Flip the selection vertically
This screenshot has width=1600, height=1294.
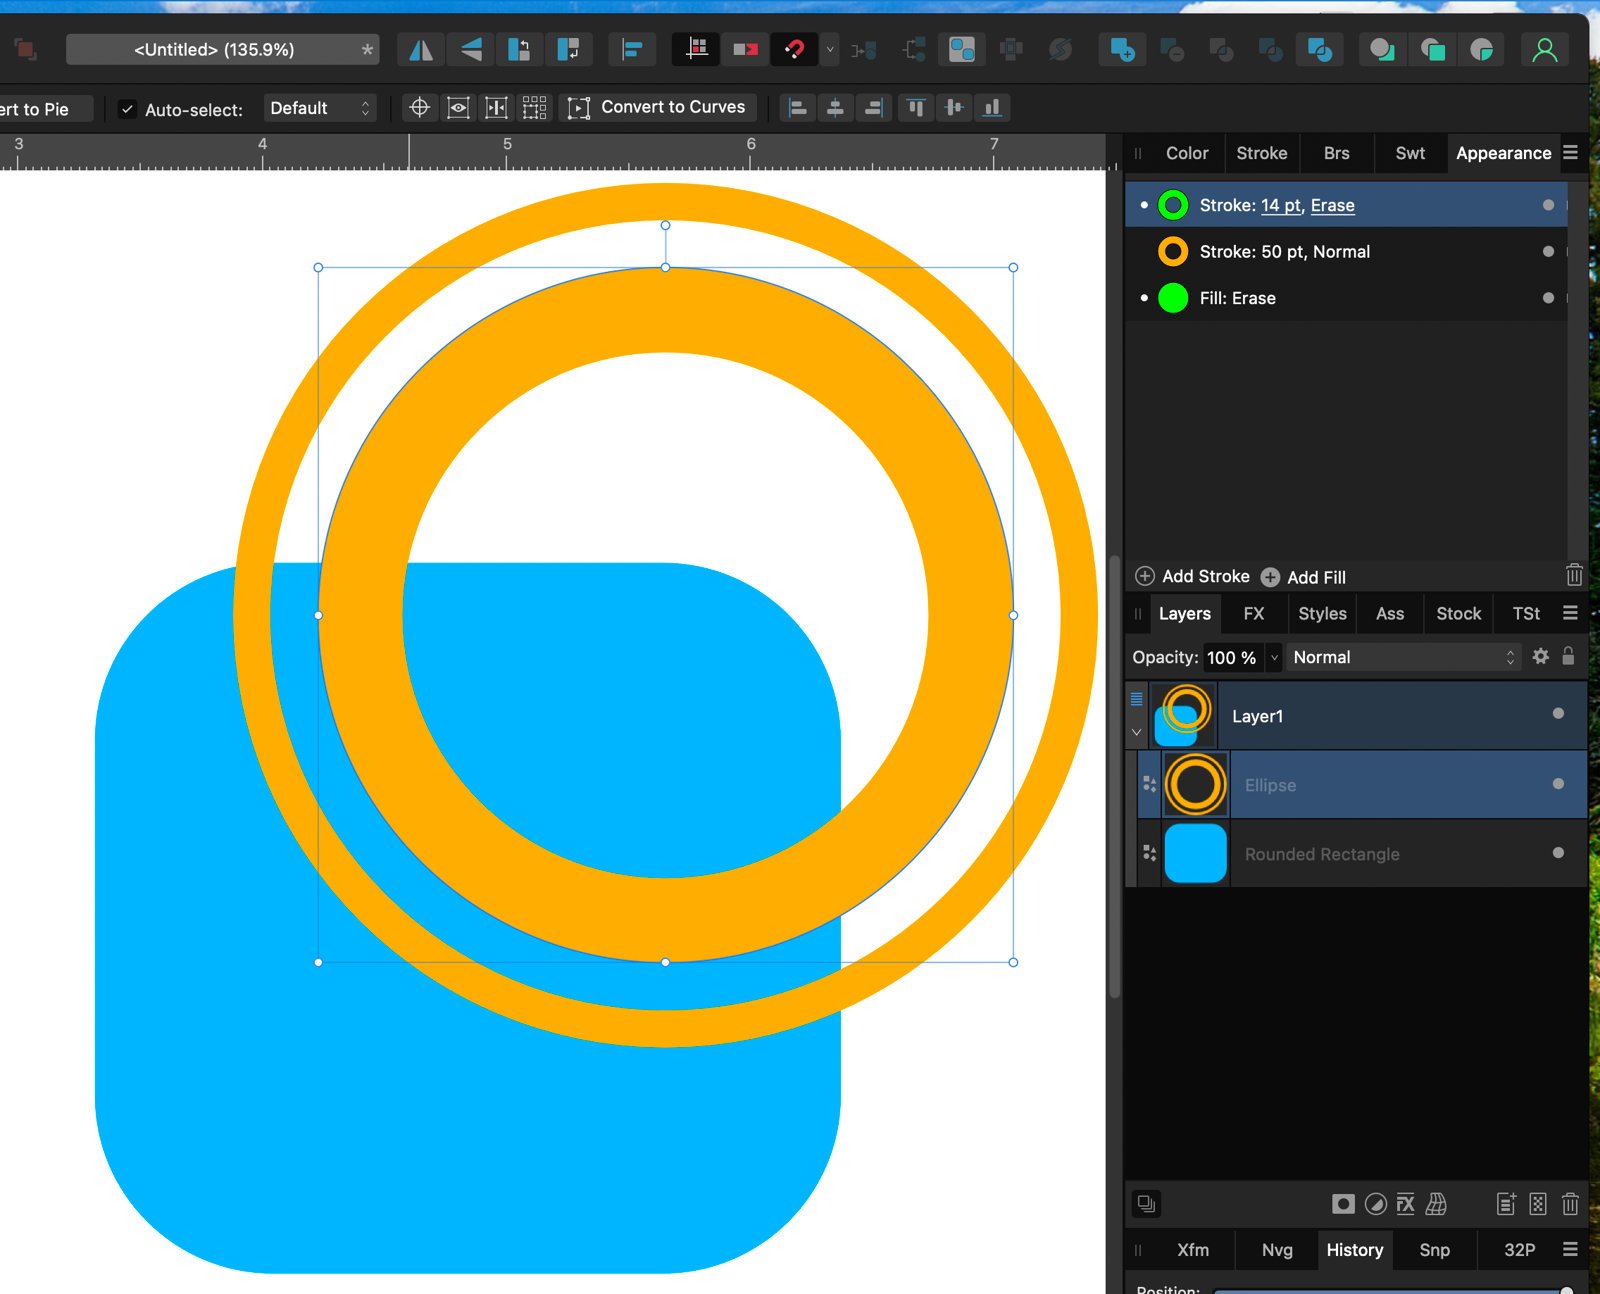point(470,49)
